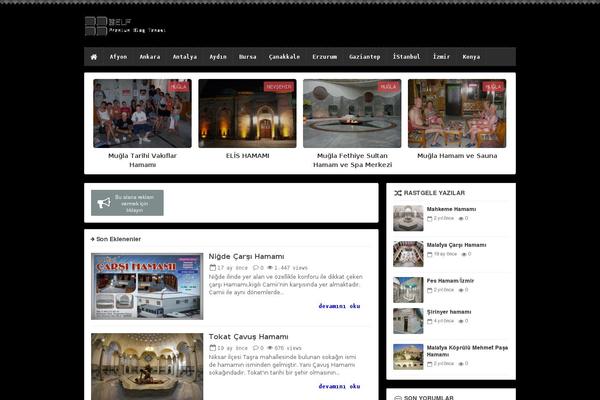Click shuffle icon beside Rastgele Yazılar
The image size is (600, 400).
pos(398,193)
